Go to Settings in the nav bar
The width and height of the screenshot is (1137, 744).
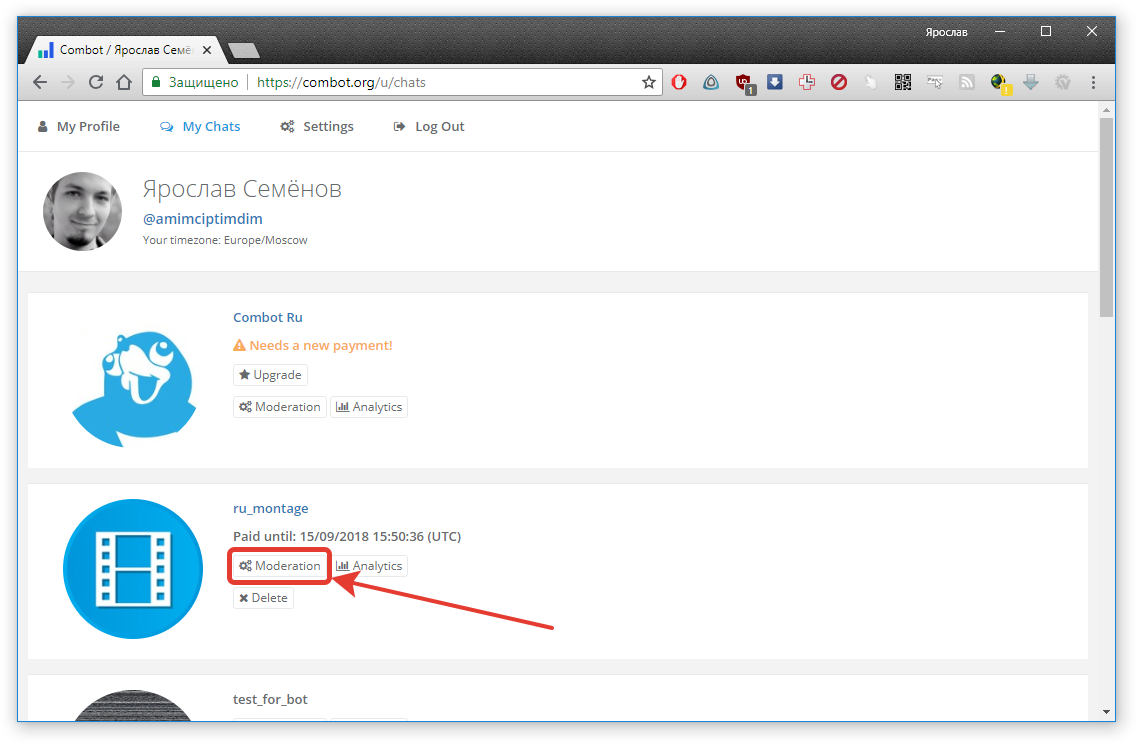point(317,126)
